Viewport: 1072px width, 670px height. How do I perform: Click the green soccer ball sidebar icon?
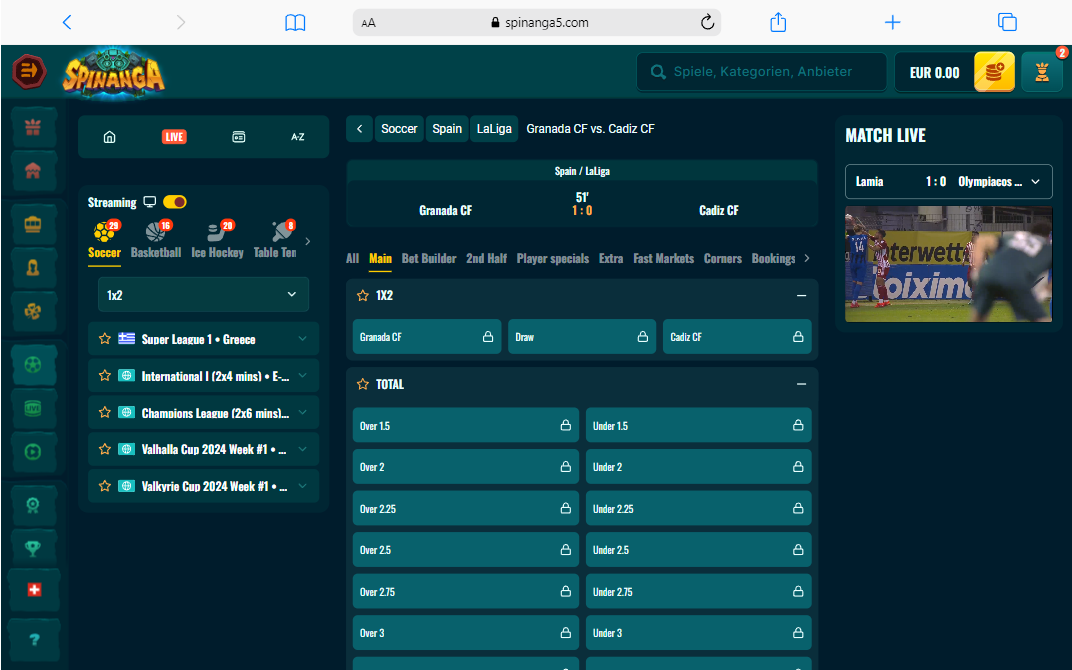click(x=34, y=364)
